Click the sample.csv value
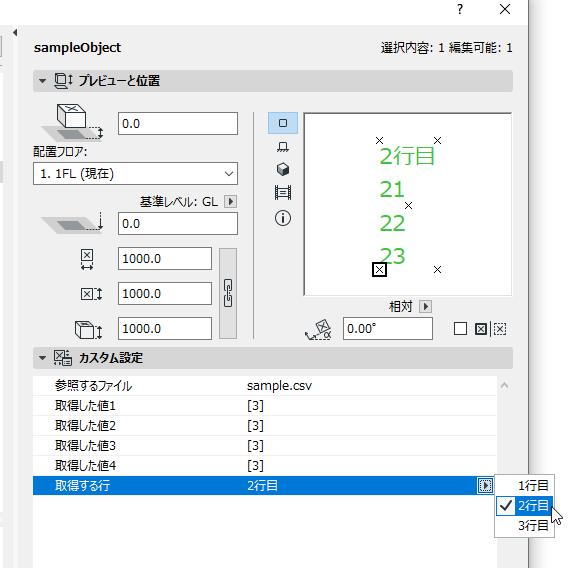 point(279,386)
